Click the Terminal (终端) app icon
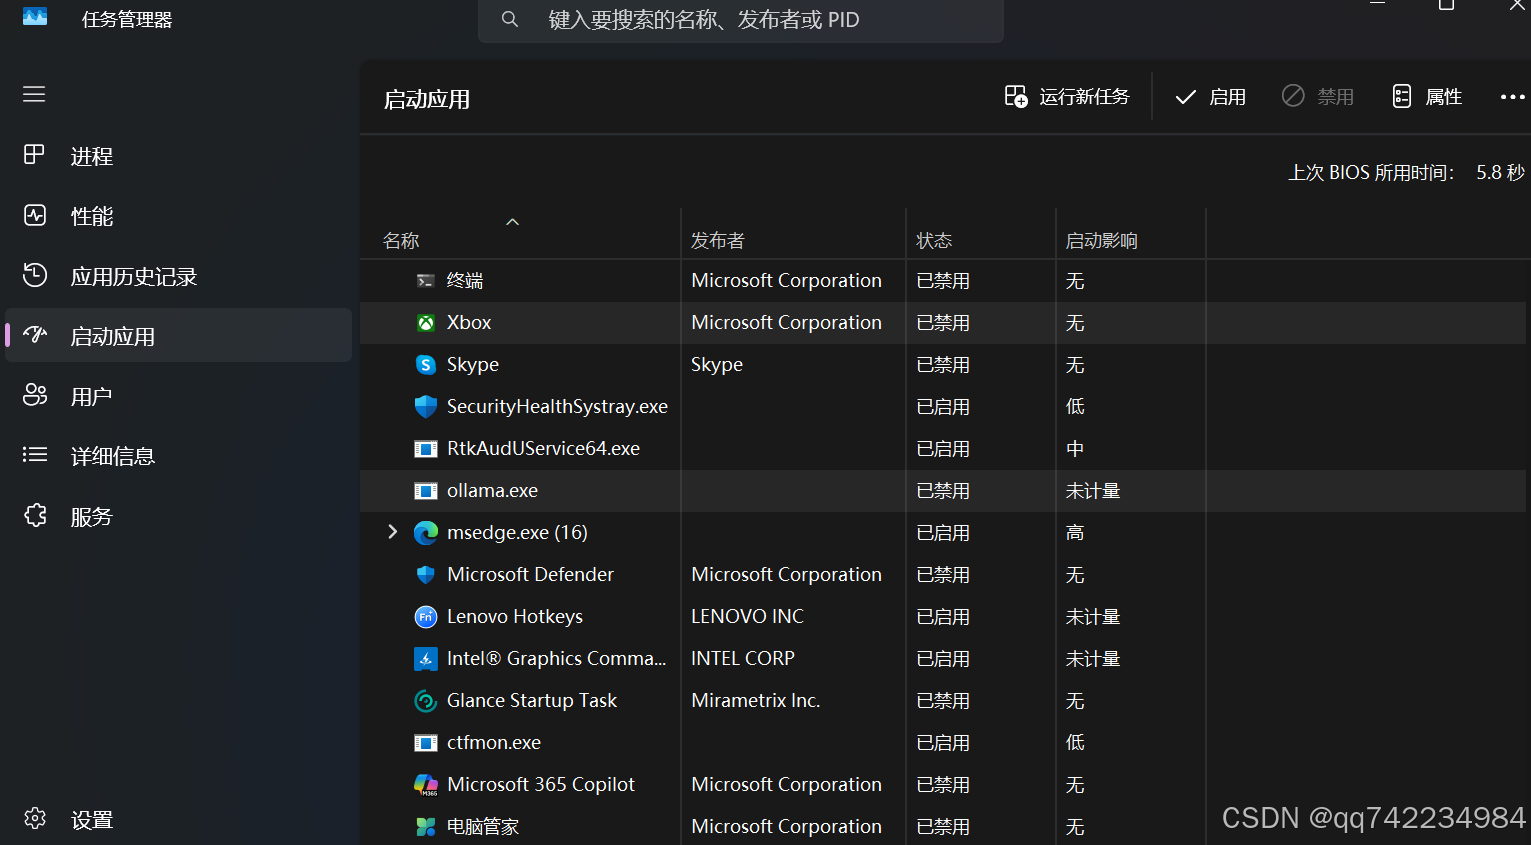Image resolution: width=1531 pixels, height=845 pixels. [x=426, y=281]
